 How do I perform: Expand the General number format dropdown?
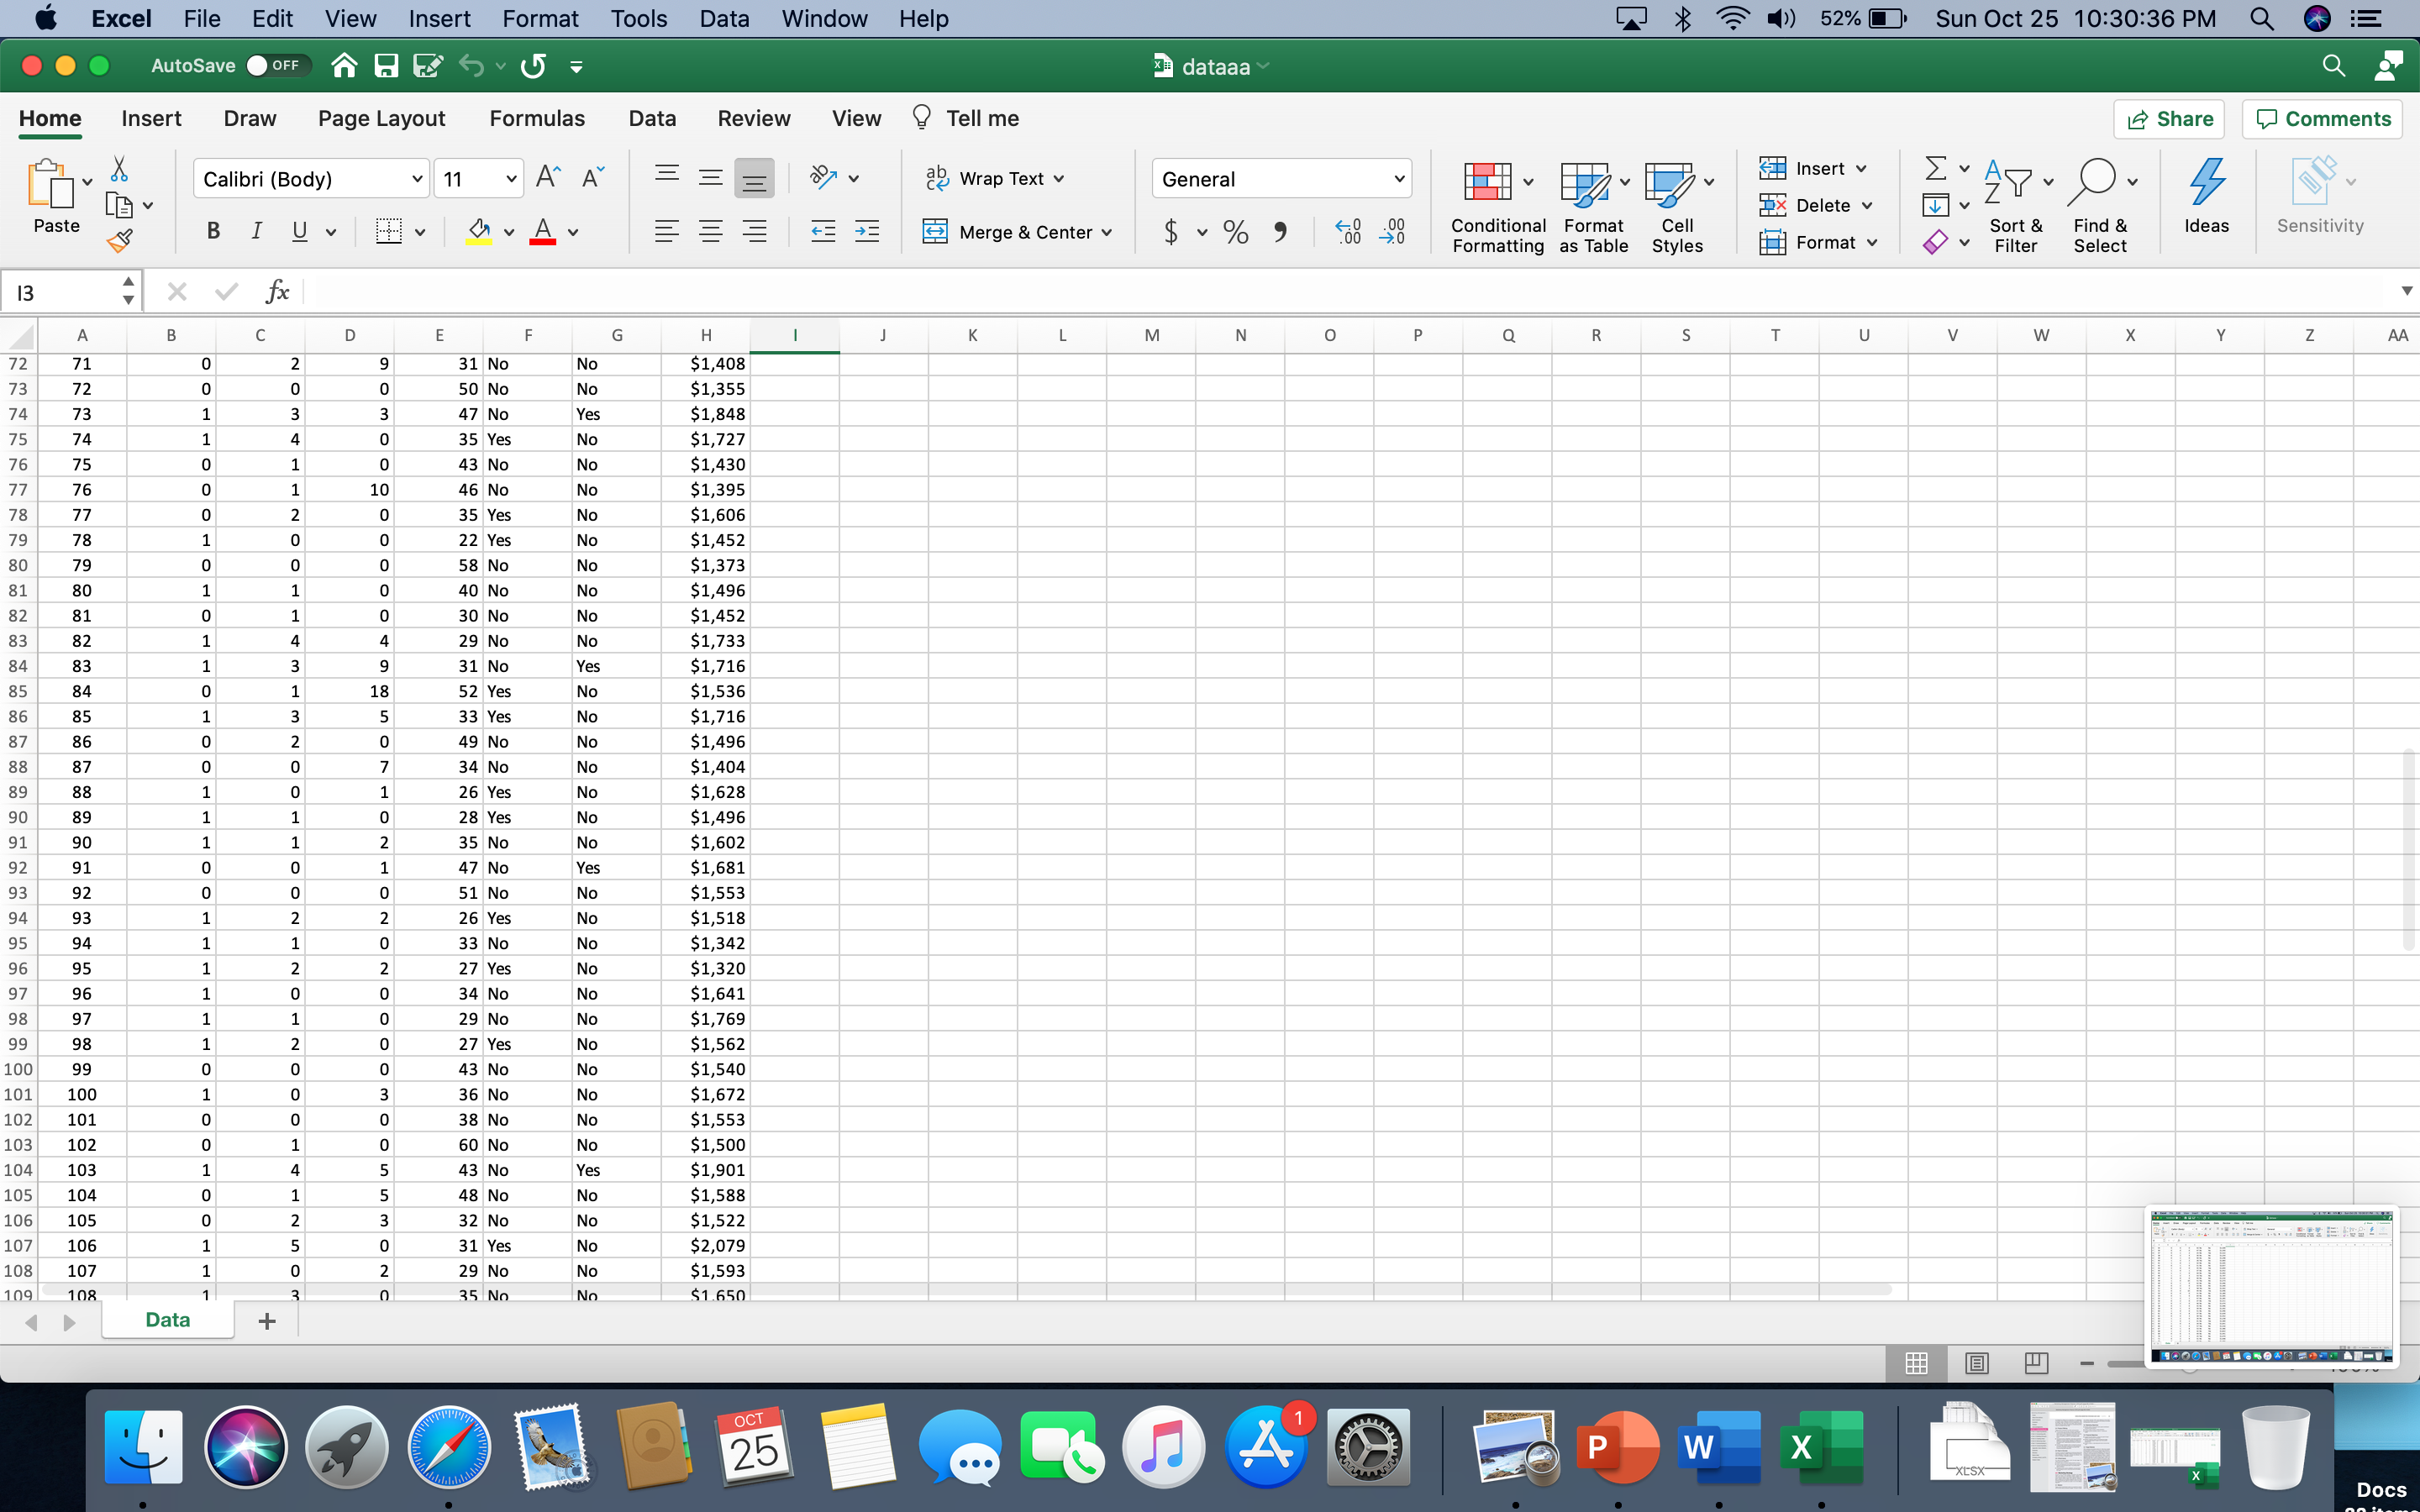tap(1398, 179)
